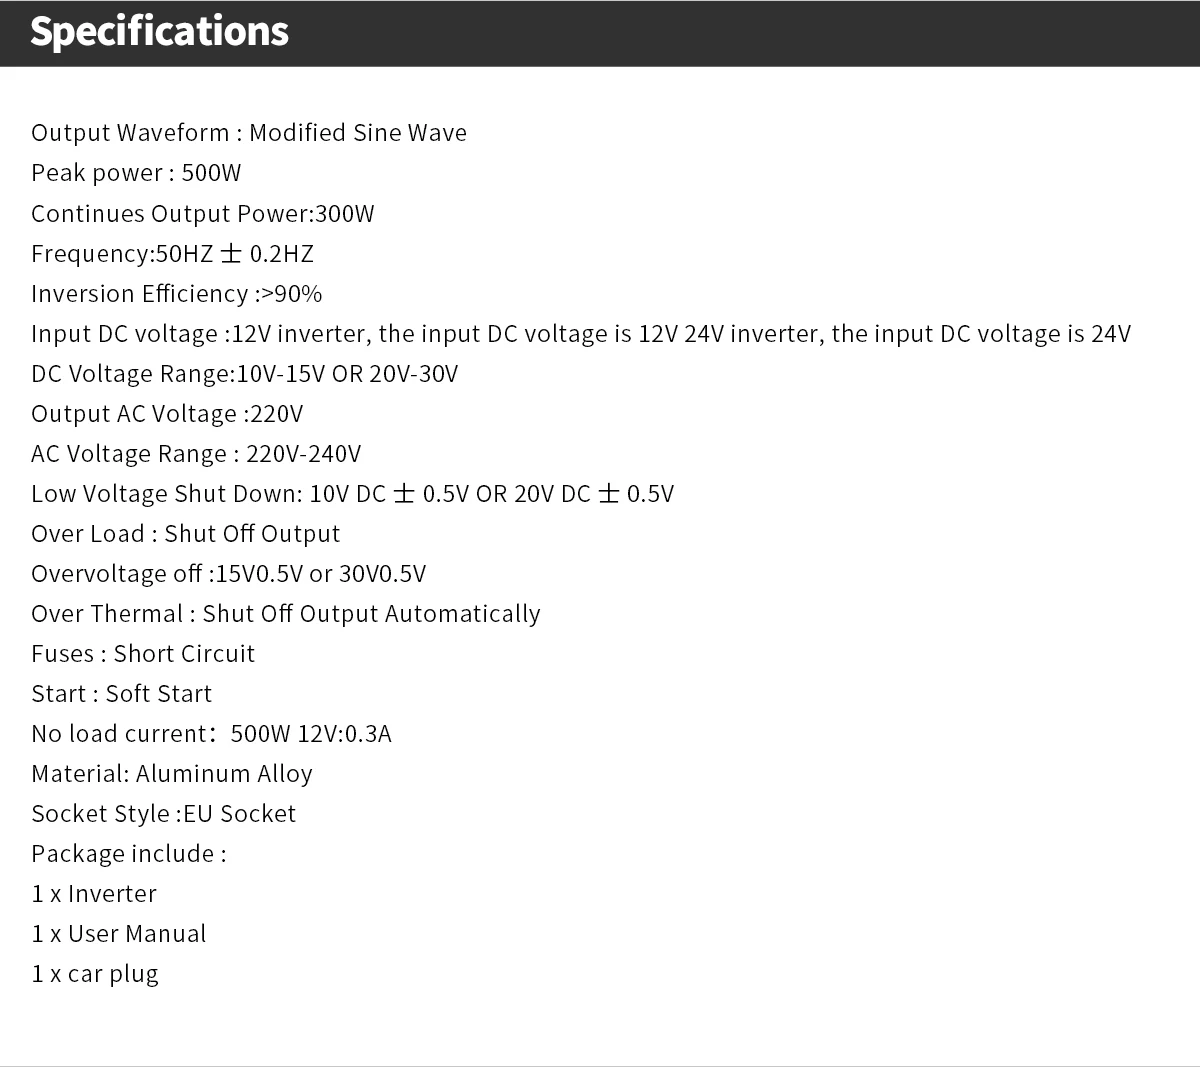The width and height of the screenshot is (1200, 1067).
Task: Select the No load current line
Action: point(212,734)
